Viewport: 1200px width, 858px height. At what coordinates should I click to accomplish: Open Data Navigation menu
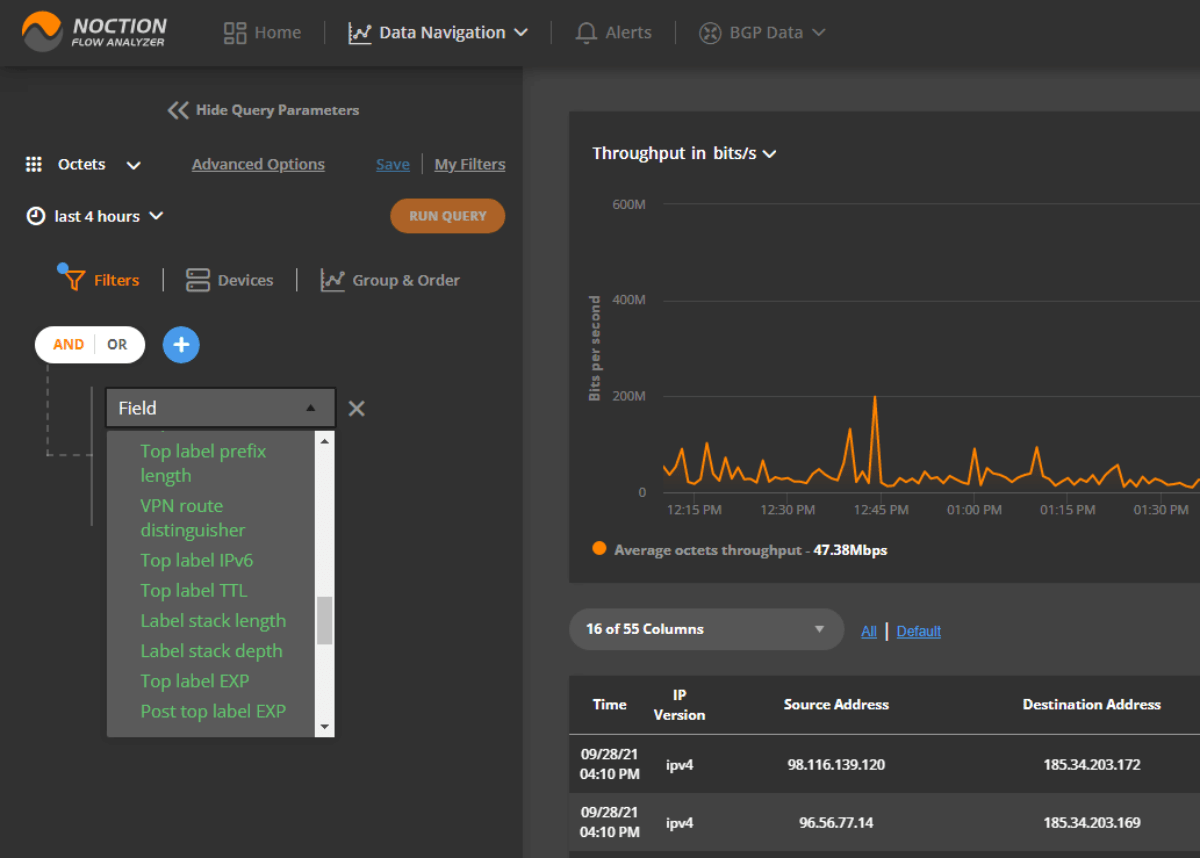438,33
